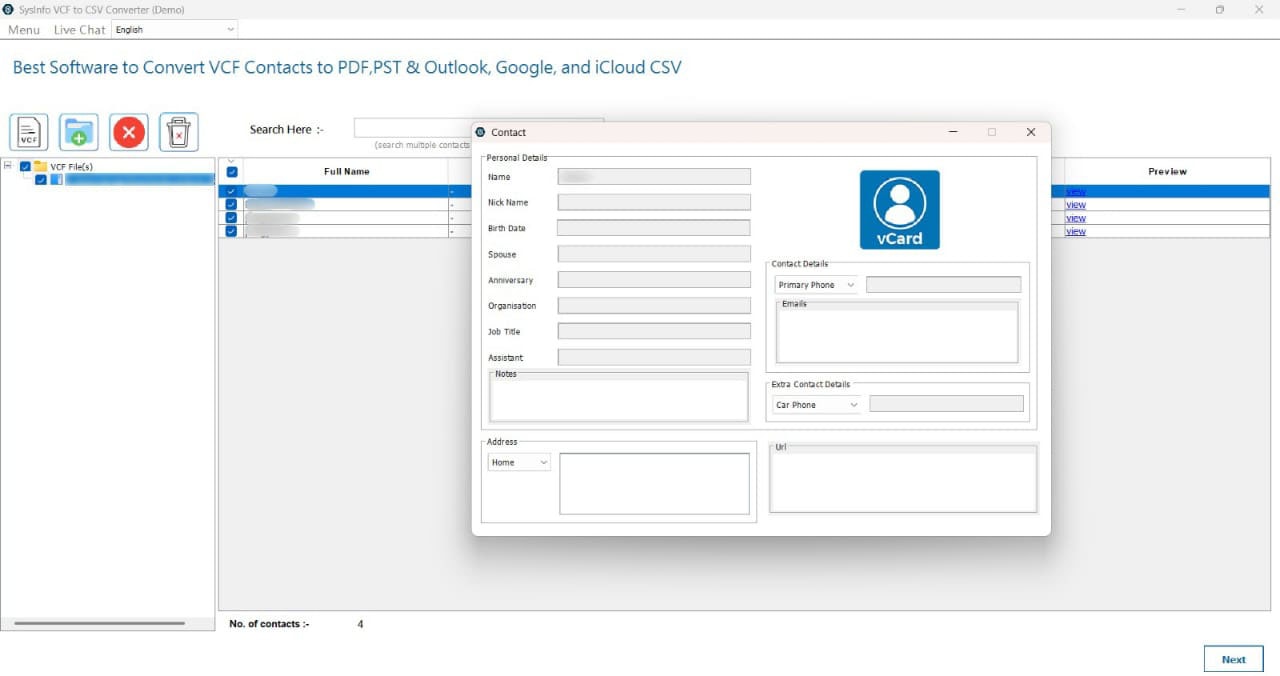
Task: Click the phone number field beside Primary Phone
Action: (x=943, y=285)
